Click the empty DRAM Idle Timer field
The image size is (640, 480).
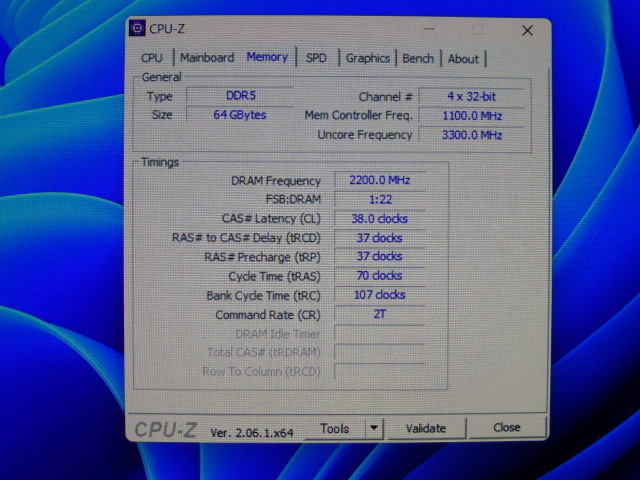pos(380,333)
